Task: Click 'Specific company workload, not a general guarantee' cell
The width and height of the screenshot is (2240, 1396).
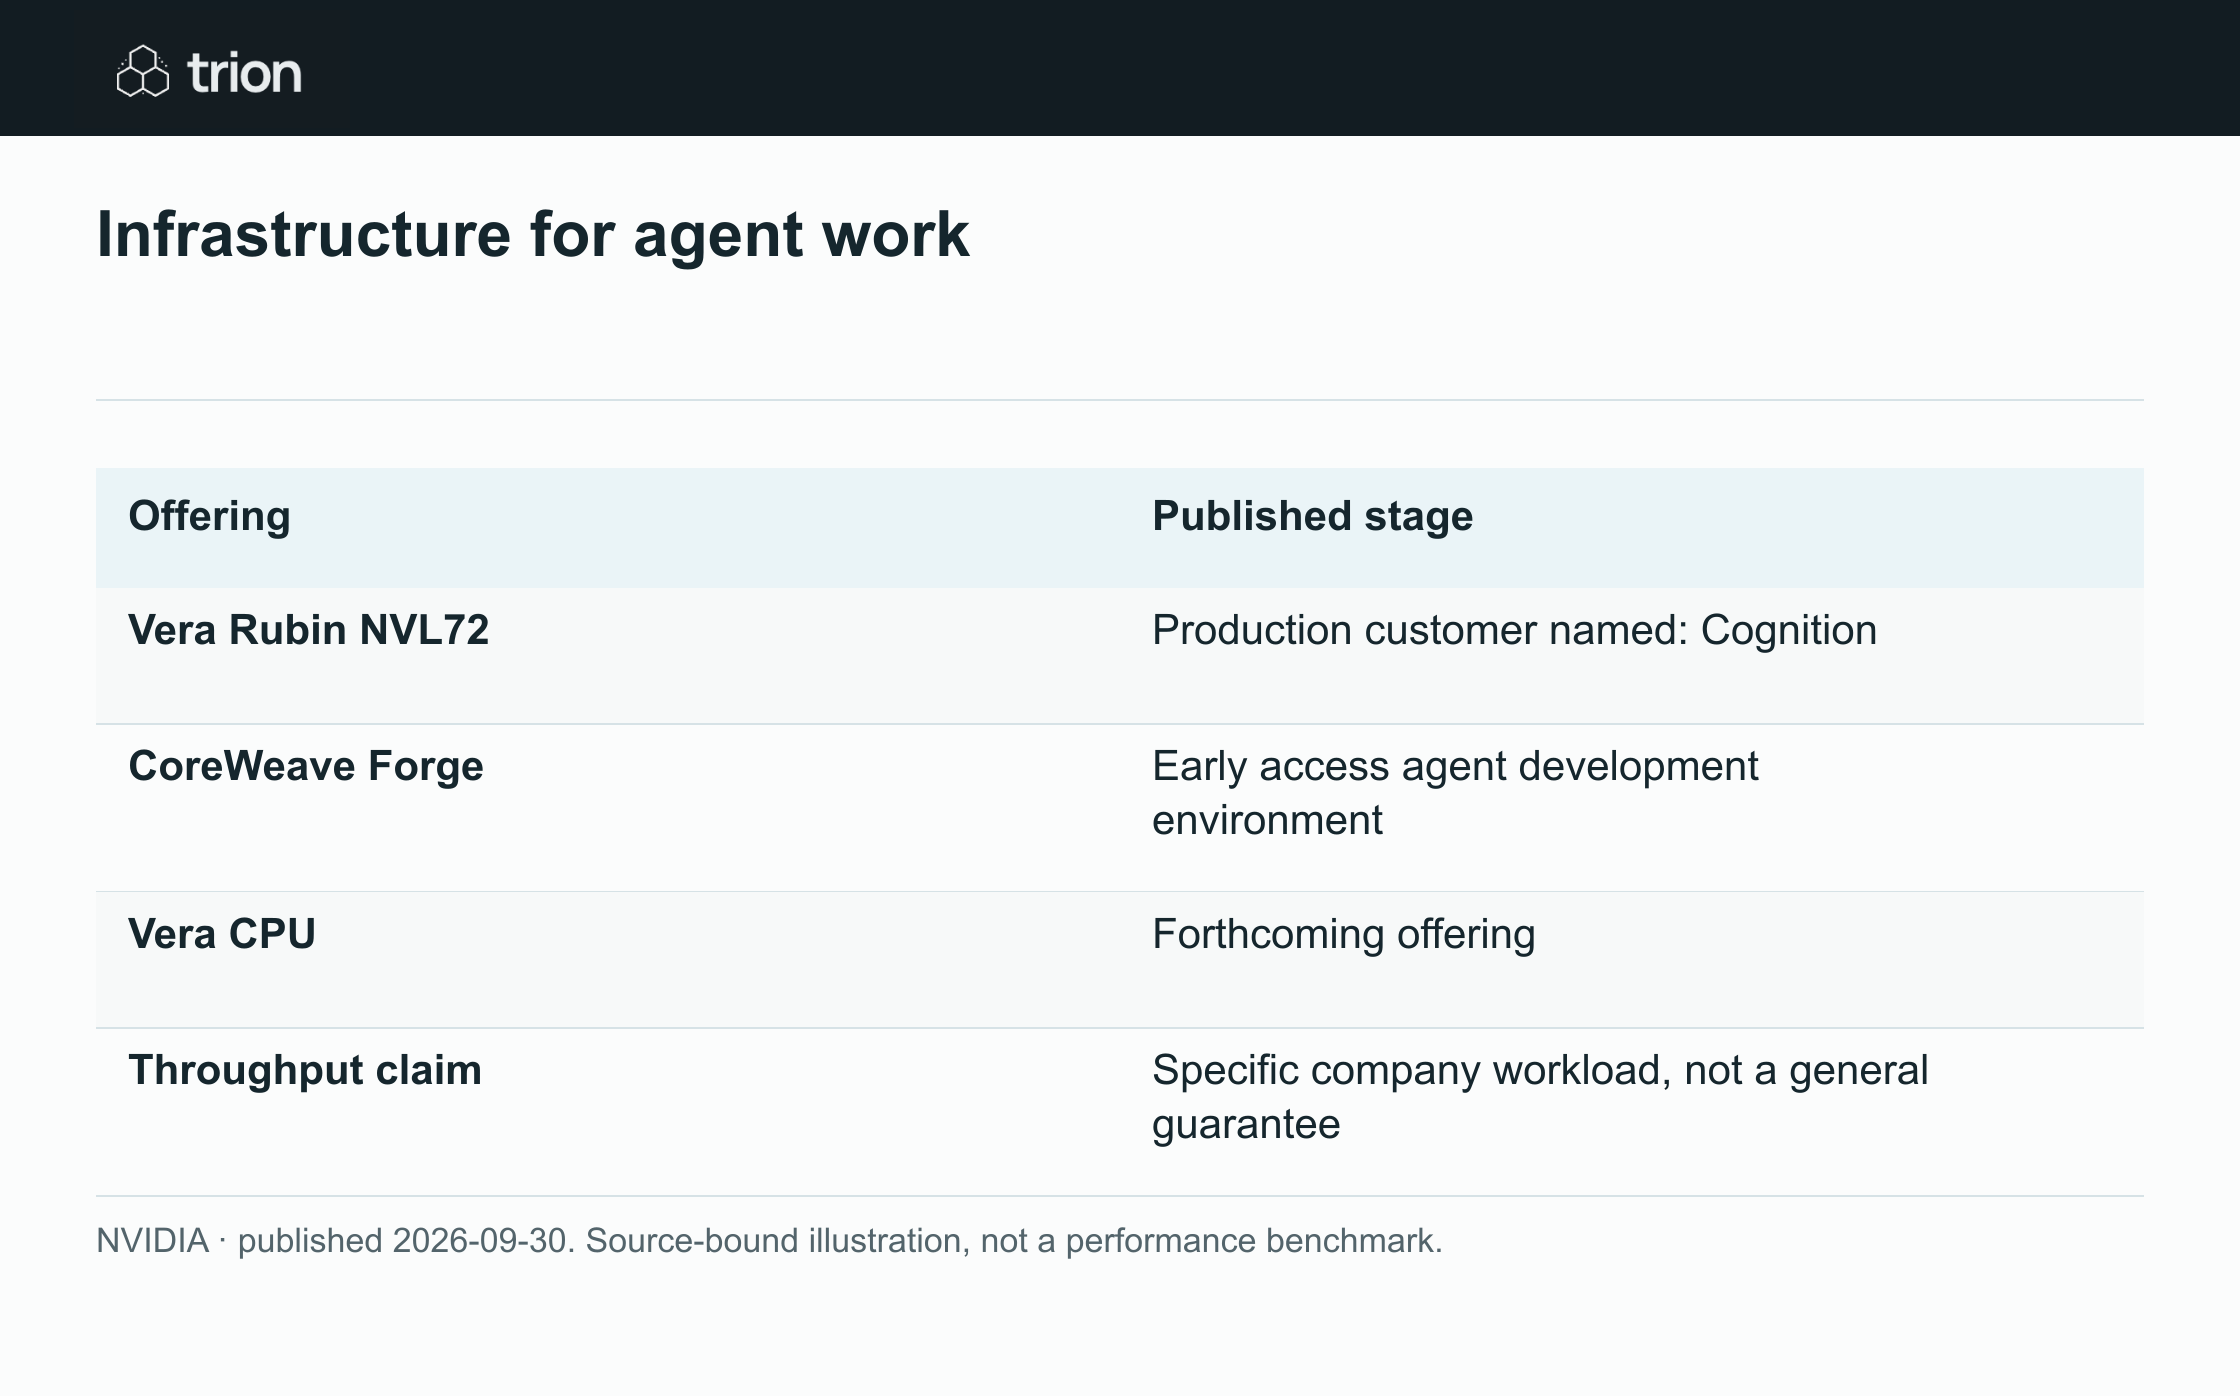Action: [1540, 1097]
